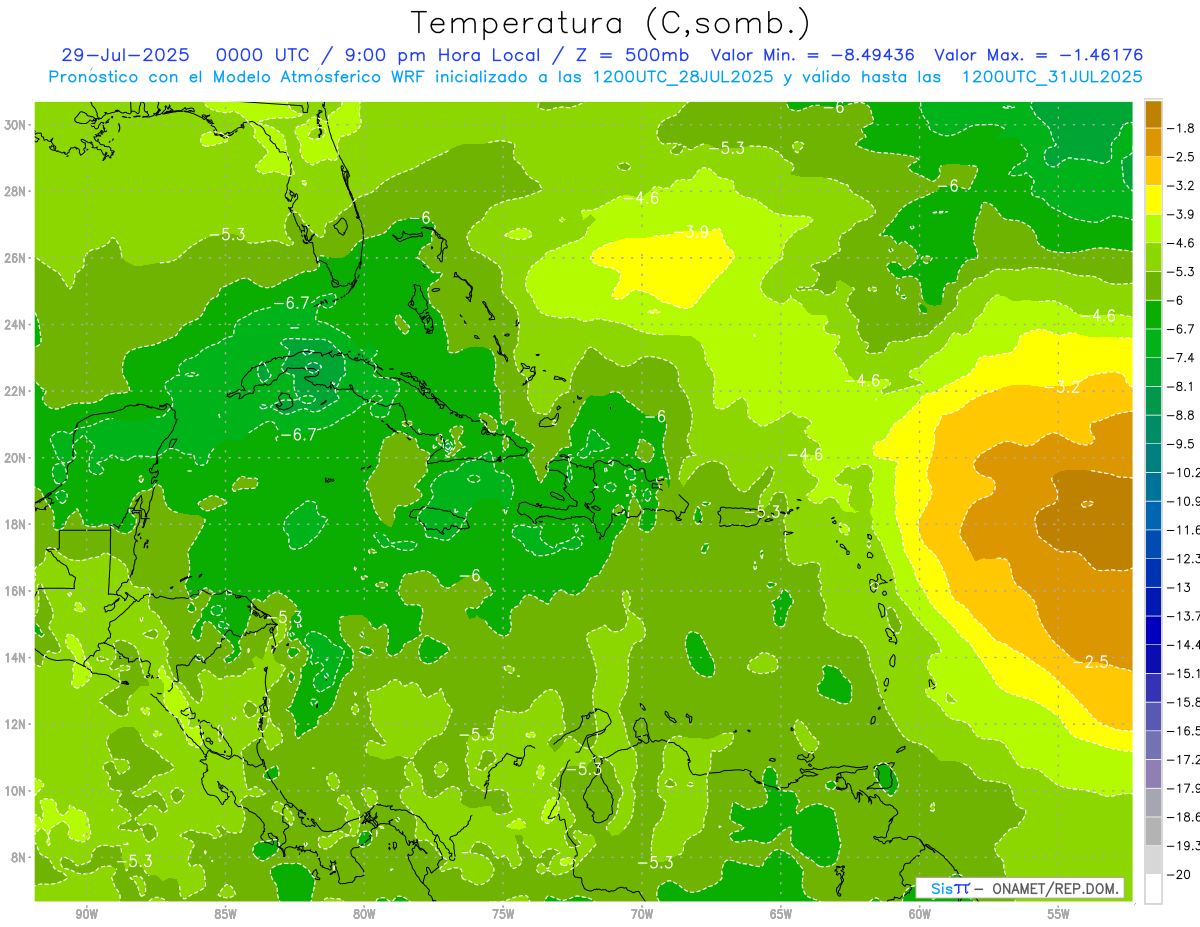
Task: Click the '-20' legend value
Action: 1177,874
